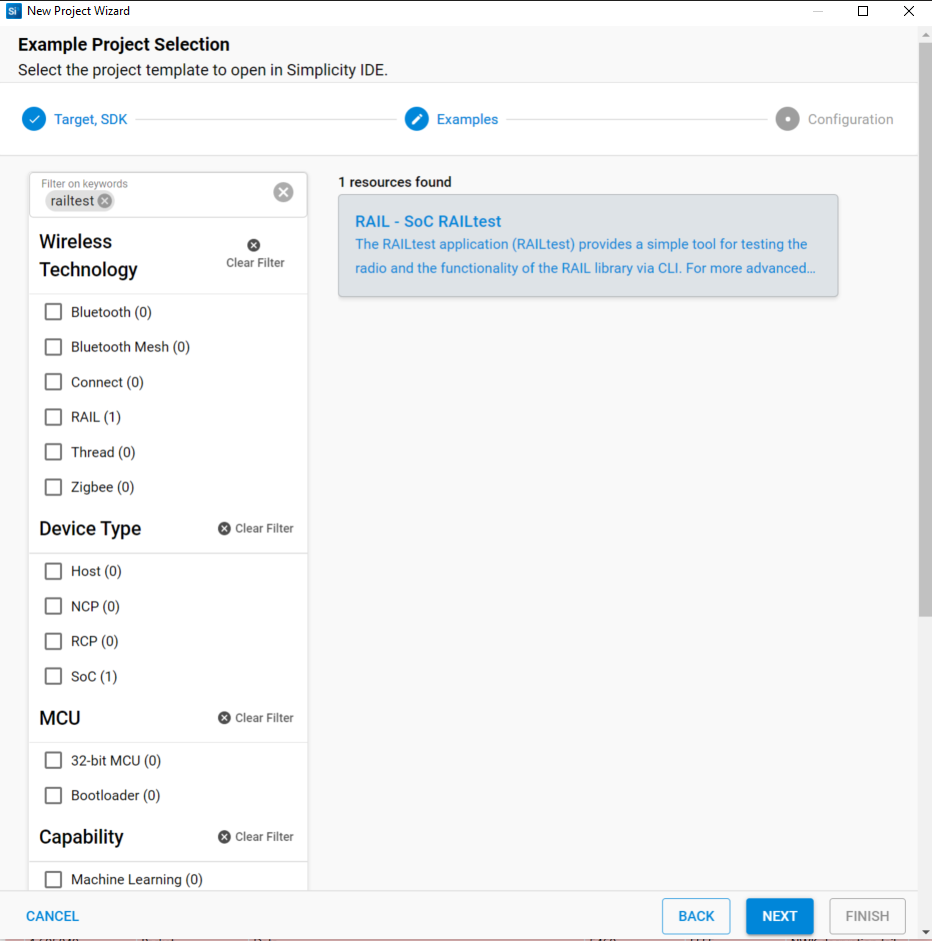932x941 pixels.
Task: Open the RAIL - SoC RAILtest example title
Action: point(428,221)
